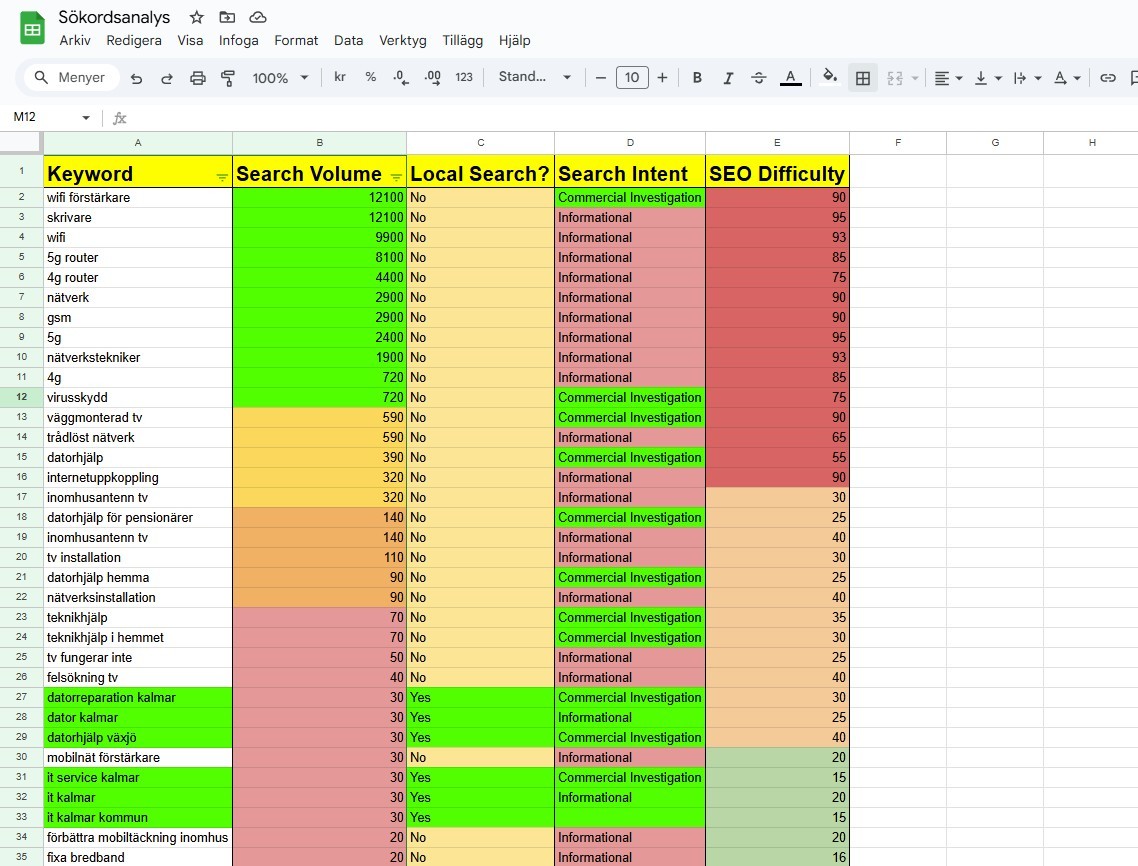Open the Arkiv menu

pyautogui.click(x=75, y=41)
